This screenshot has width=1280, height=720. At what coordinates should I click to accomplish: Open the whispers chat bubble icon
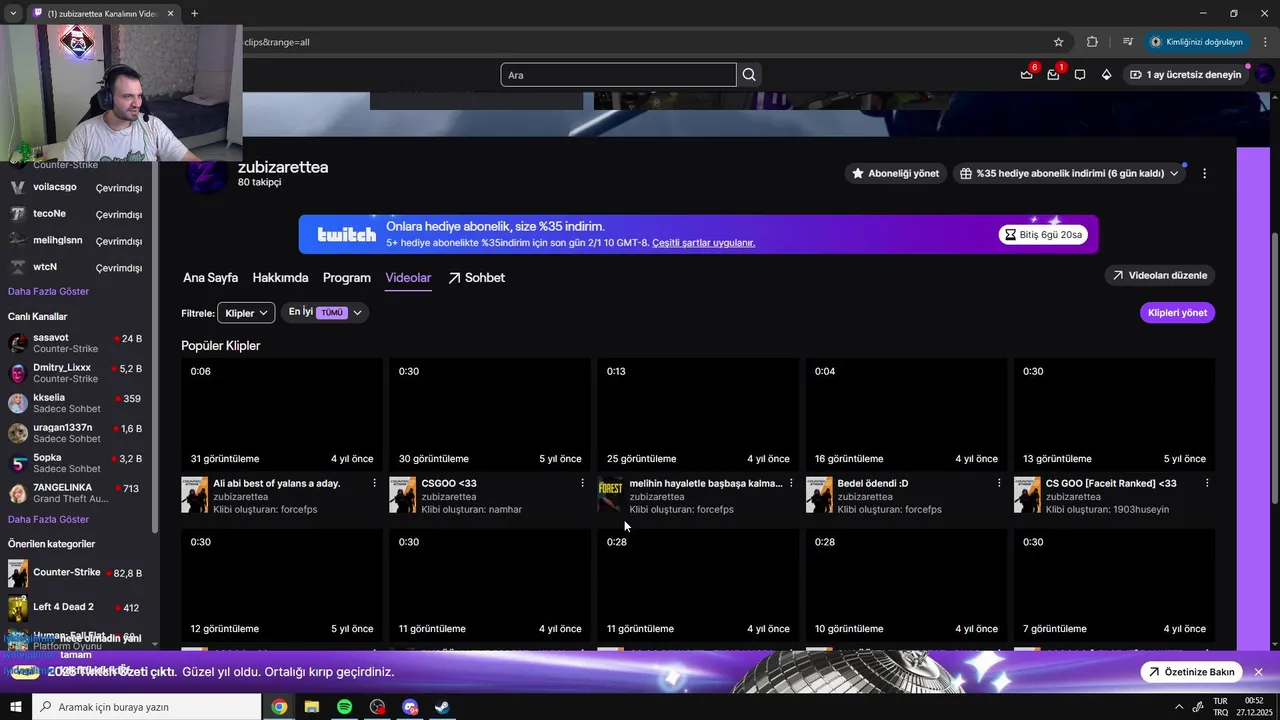pyautogui.click(x=1080, y=75)
